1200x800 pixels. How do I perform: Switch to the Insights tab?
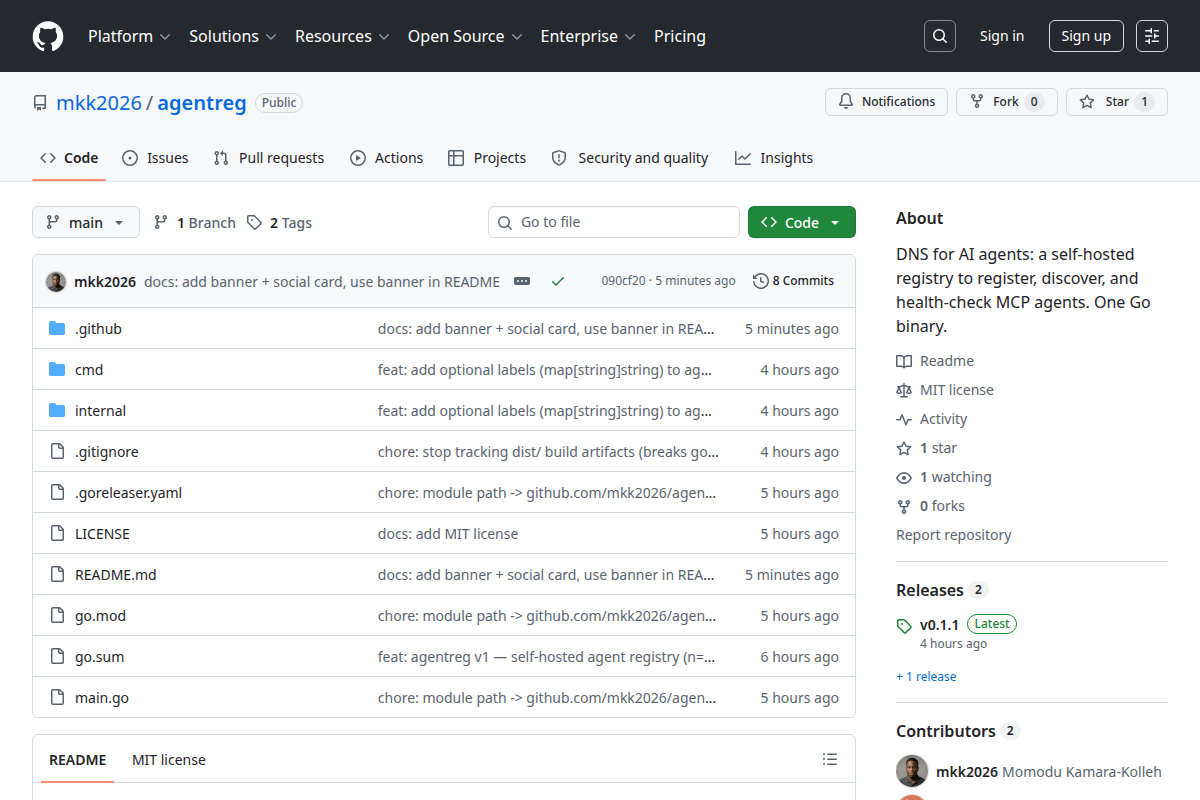(774, 158)
